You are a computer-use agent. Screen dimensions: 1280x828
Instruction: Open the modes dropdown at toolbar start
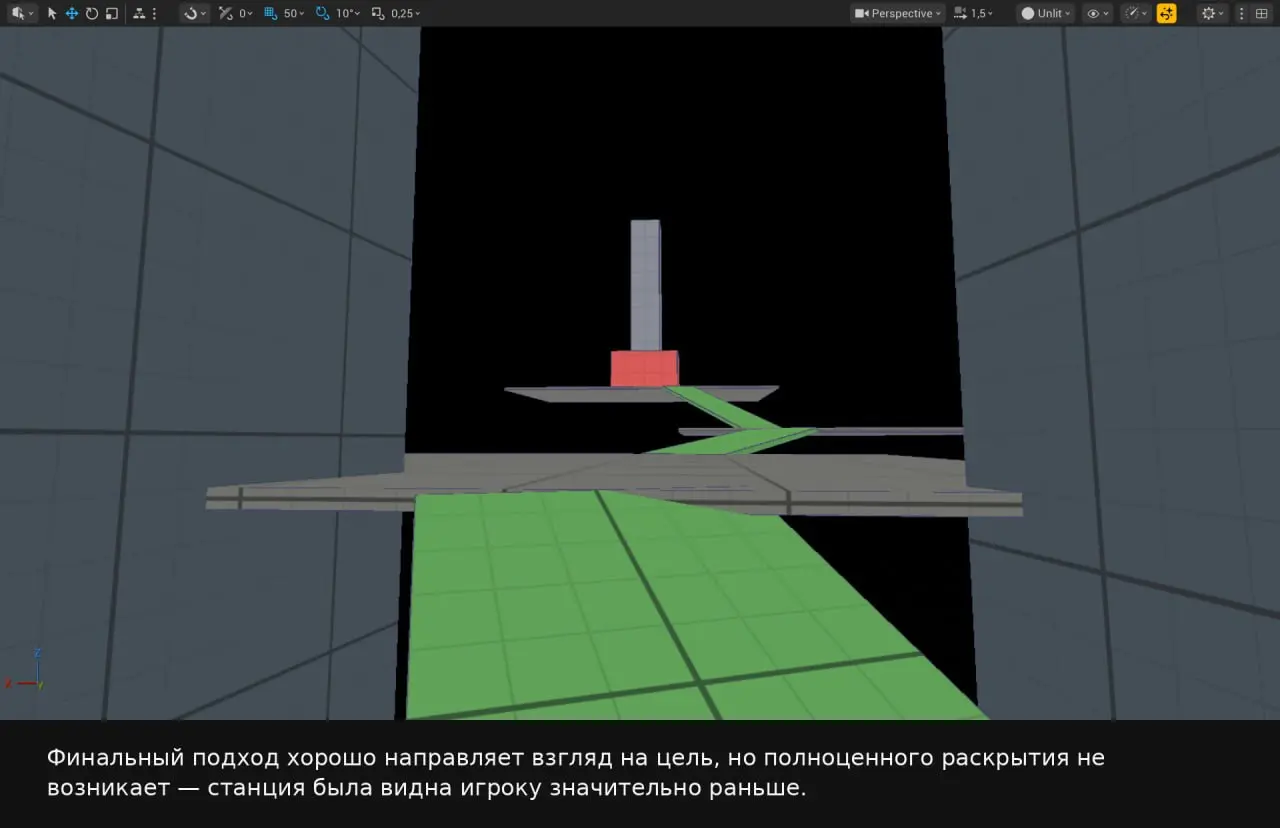click(21, 13)
